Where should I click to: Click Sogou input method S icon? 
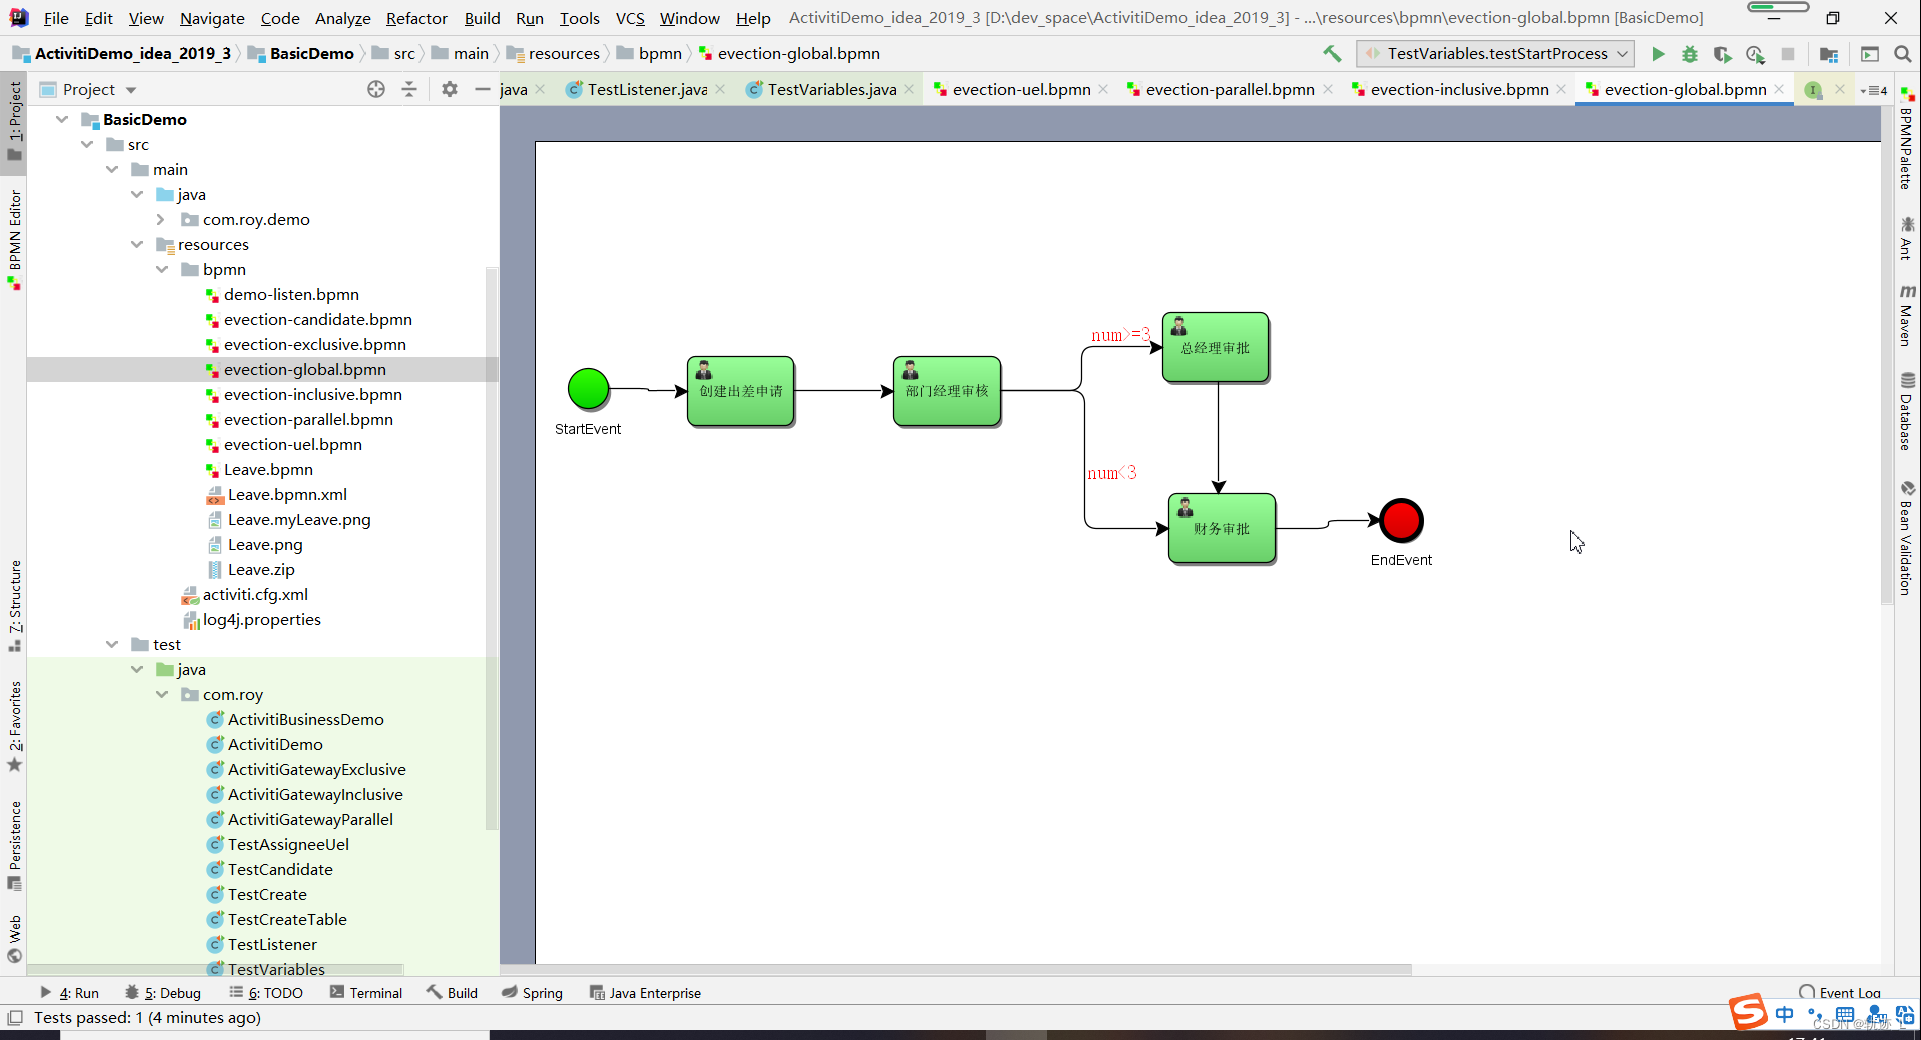coord(1748,1012)
